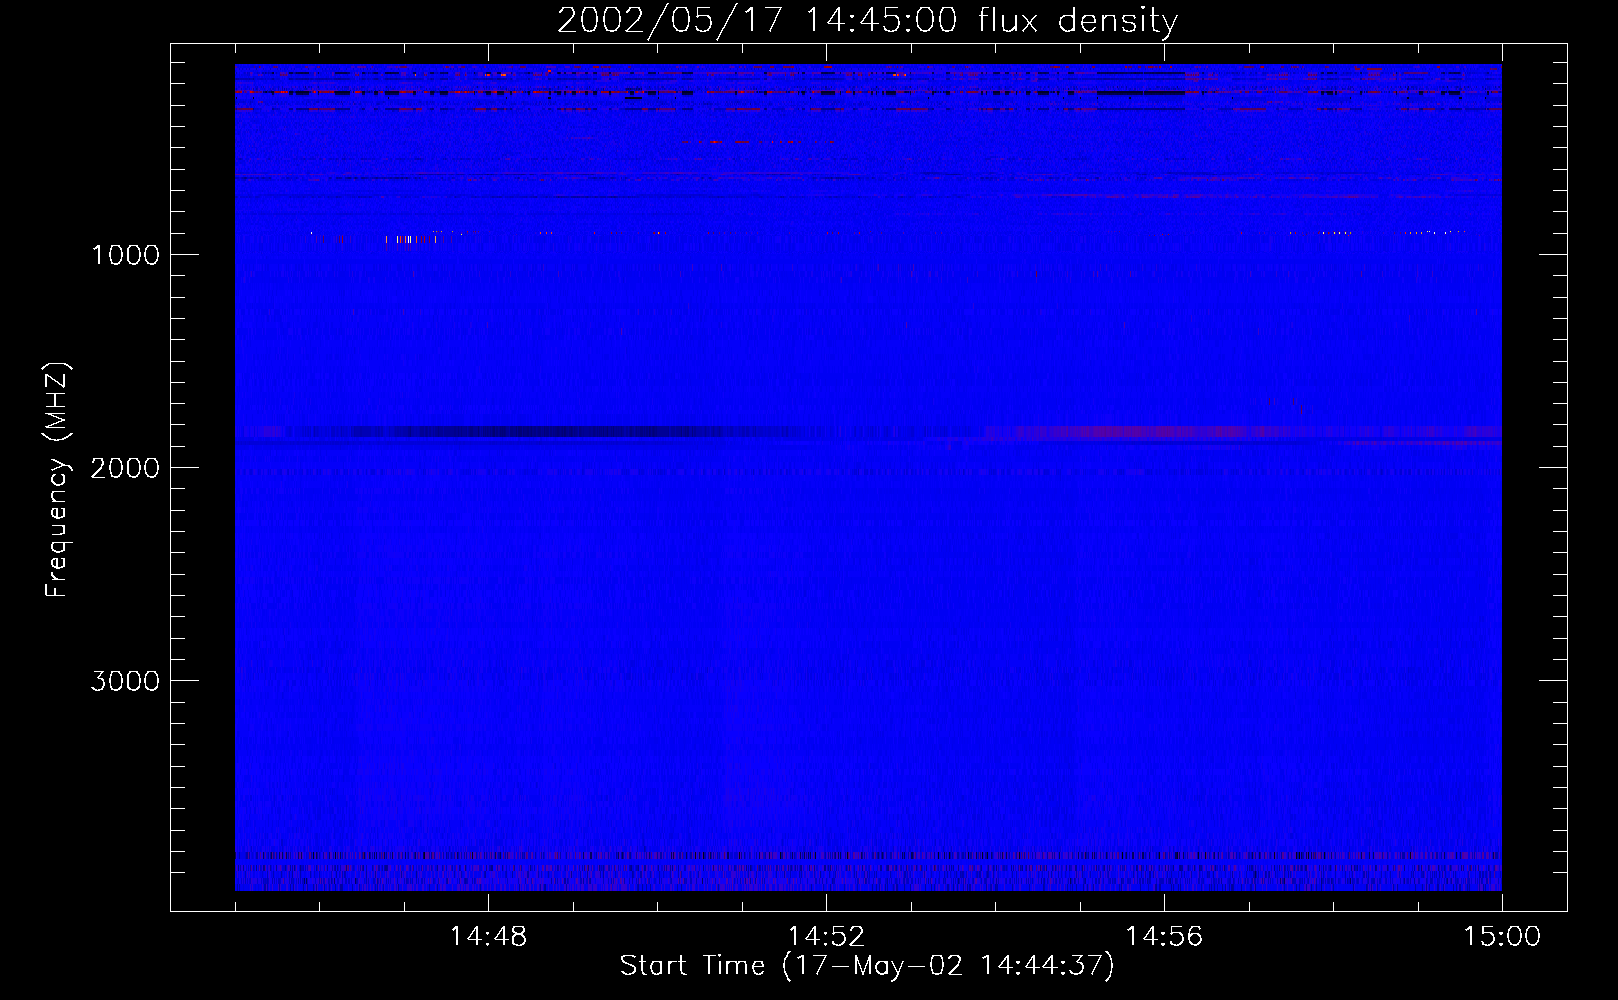Viewport: 1618px width, 1000px height.
Task: Click the "Start Time (17-May-02 14:44:37)" axis label
Action: 867,966
